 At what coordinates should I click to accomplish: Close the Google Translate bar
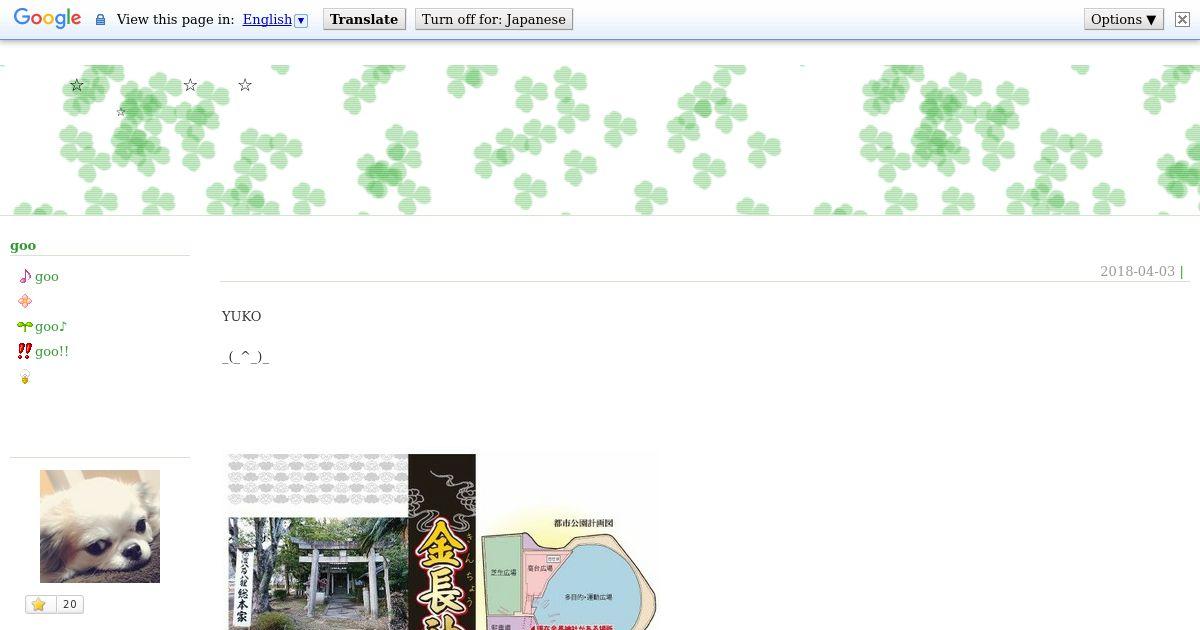click(x=1182, y=19)
